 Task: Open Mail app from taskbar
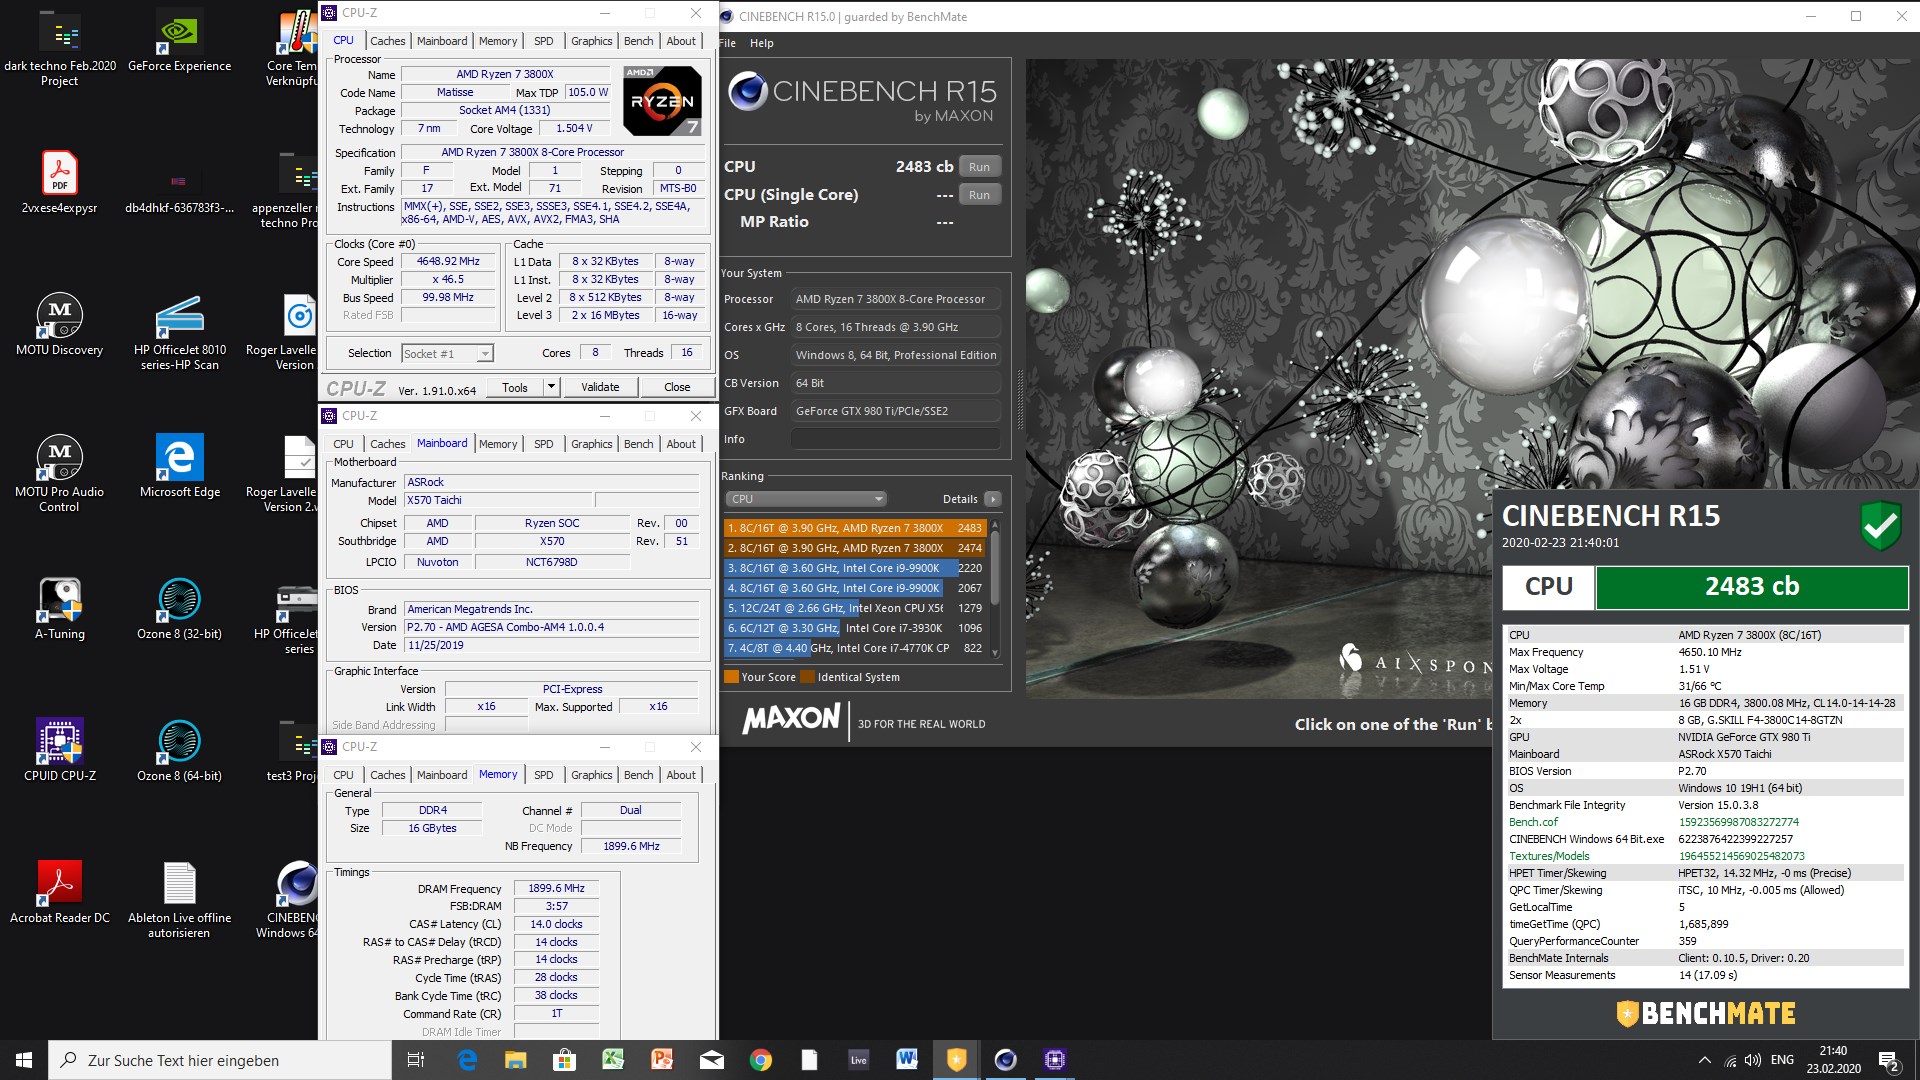coord(712,1060)
